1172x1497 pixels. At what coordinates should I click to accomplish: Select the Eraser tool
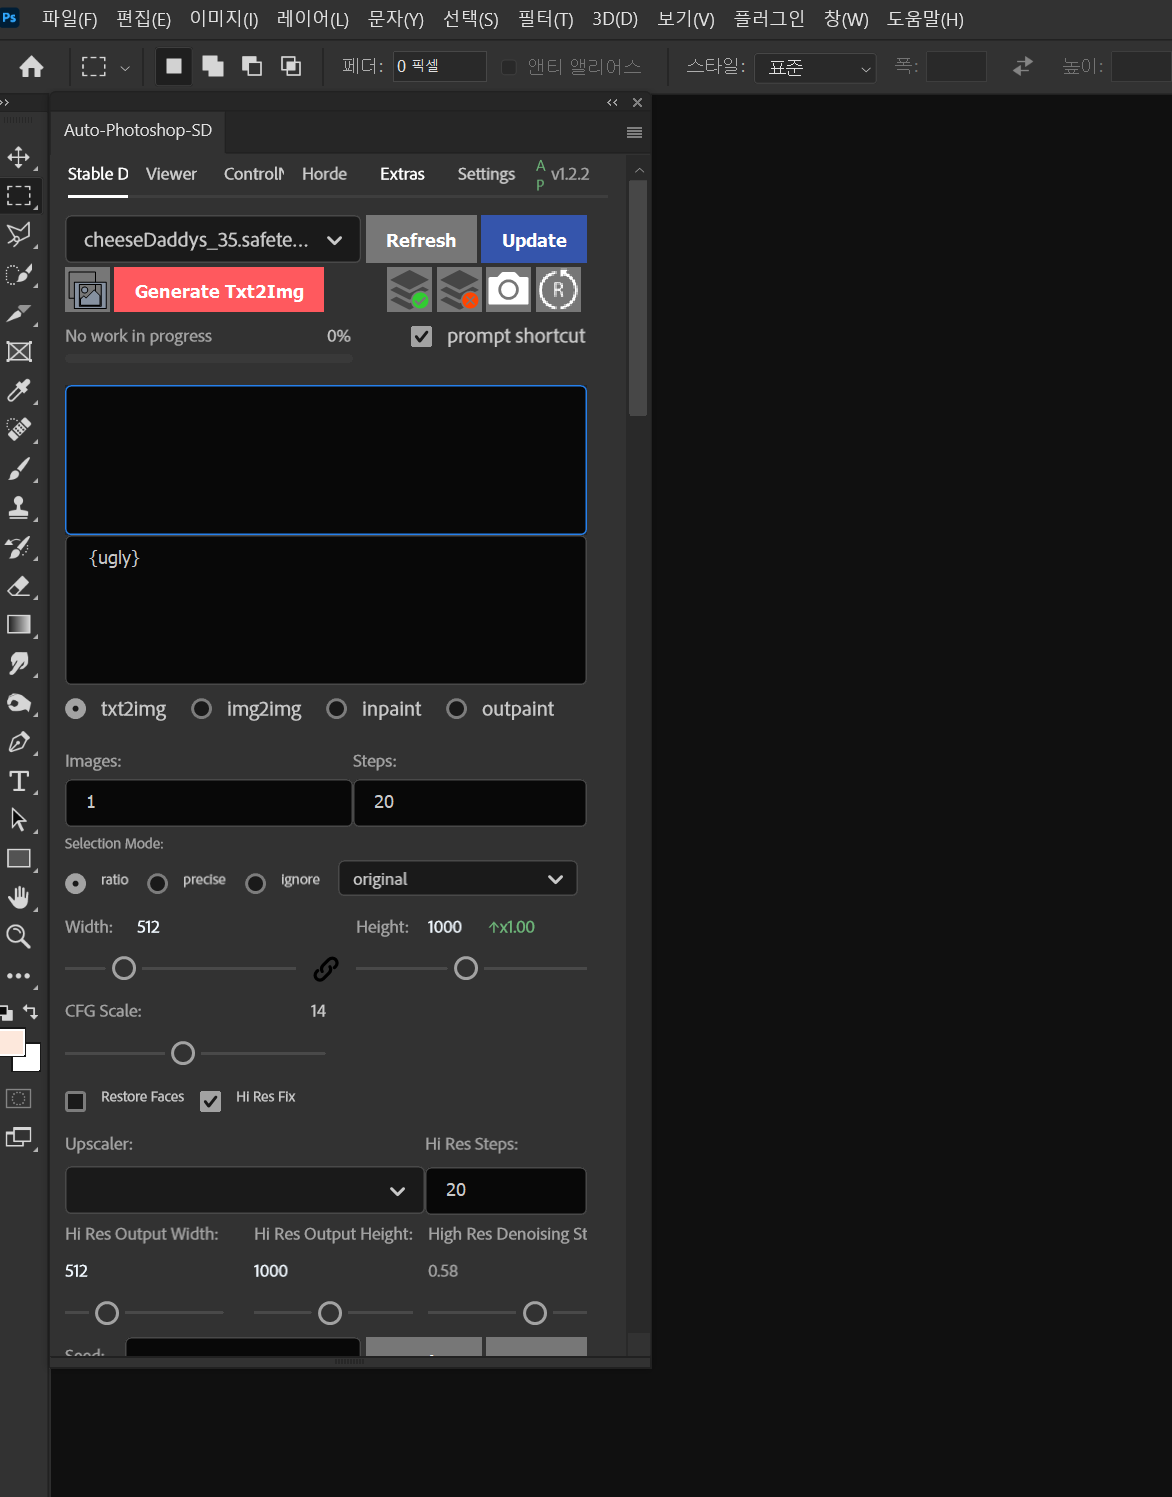(x=18, y=586)
